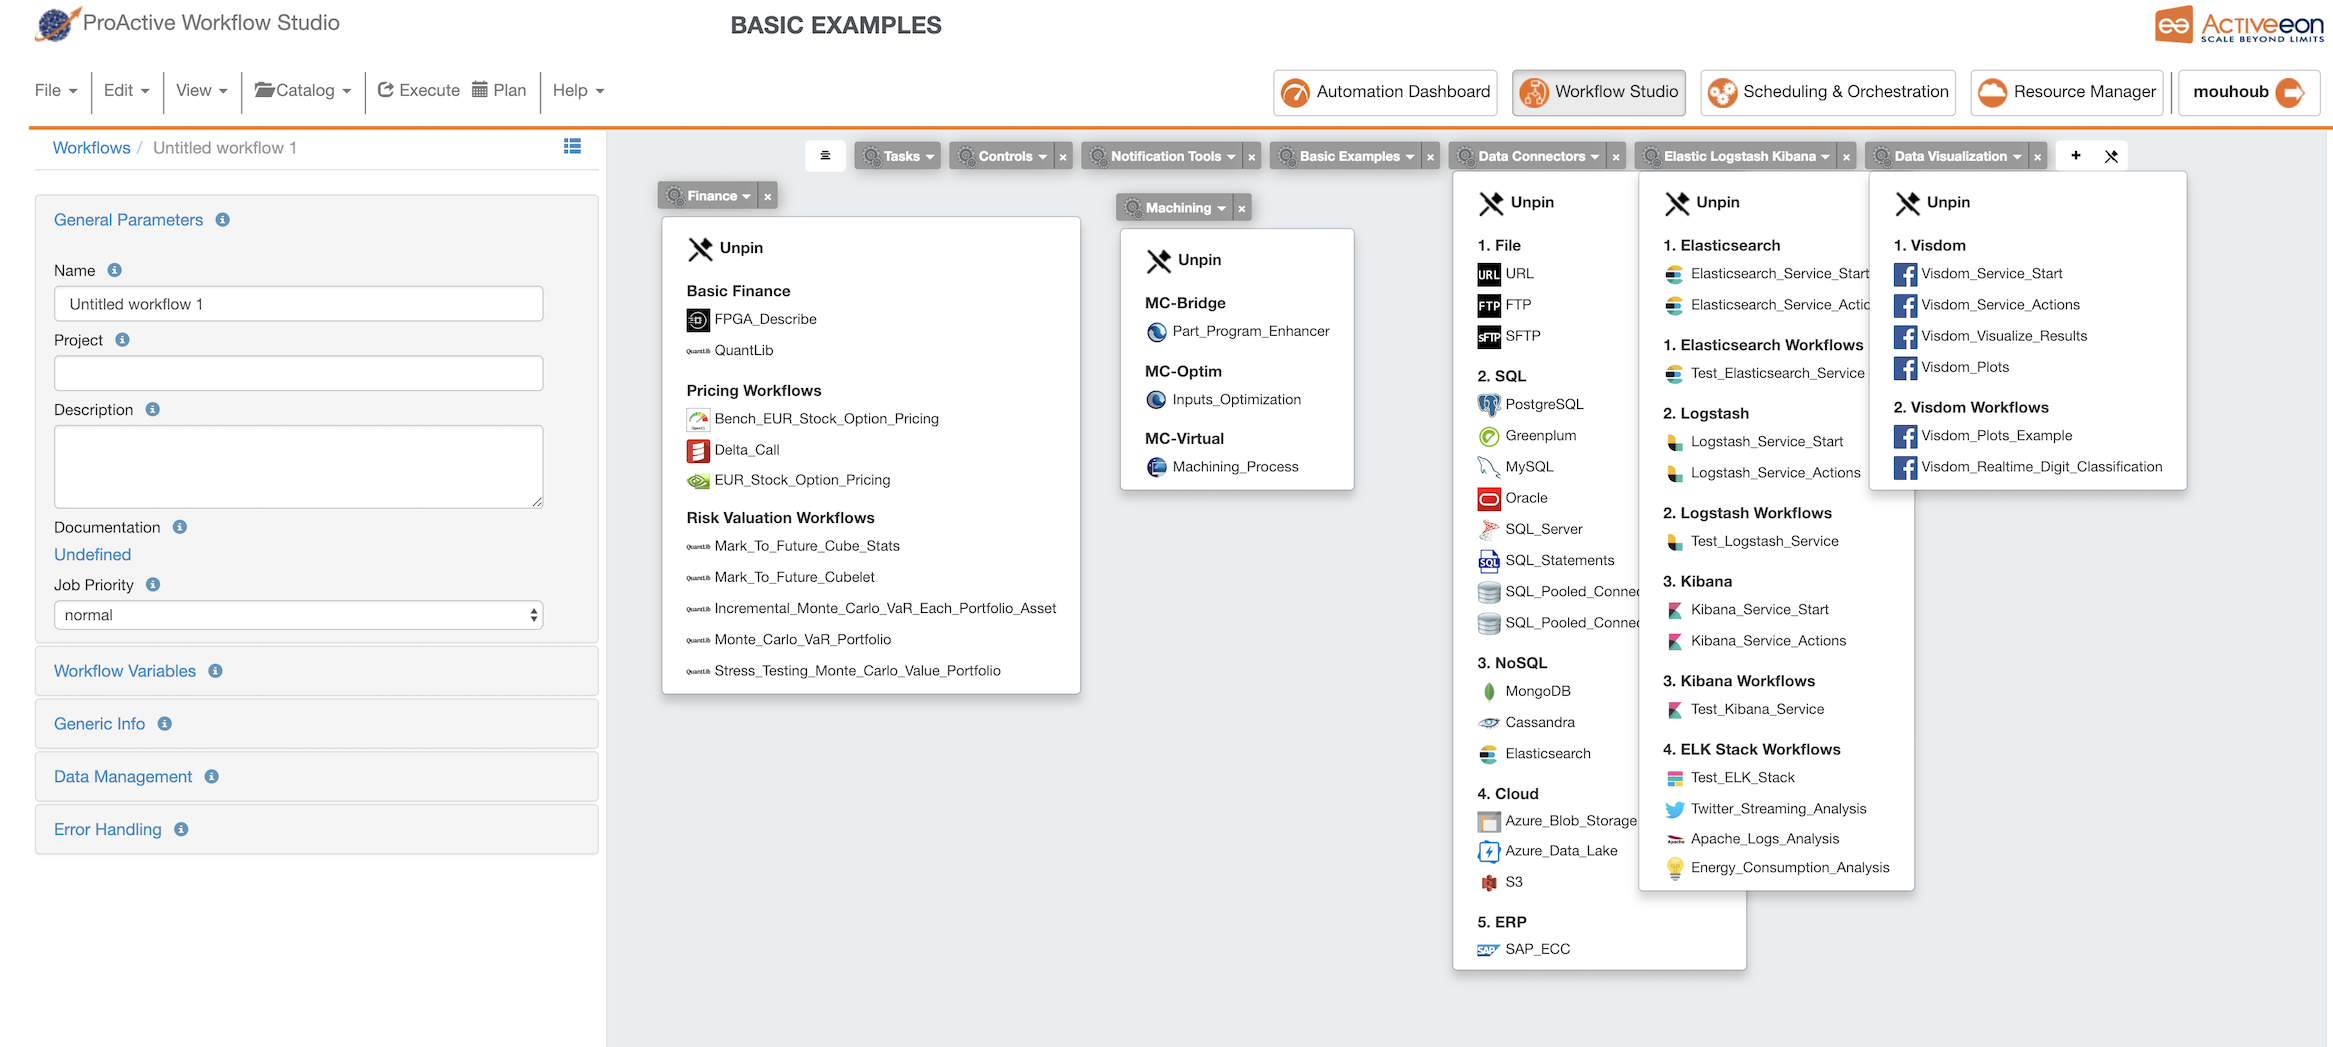Click the Twitter_Streaming_Analysis bird icon
Viewport: 2333px width, 1047px height.
click(1674, 809)
